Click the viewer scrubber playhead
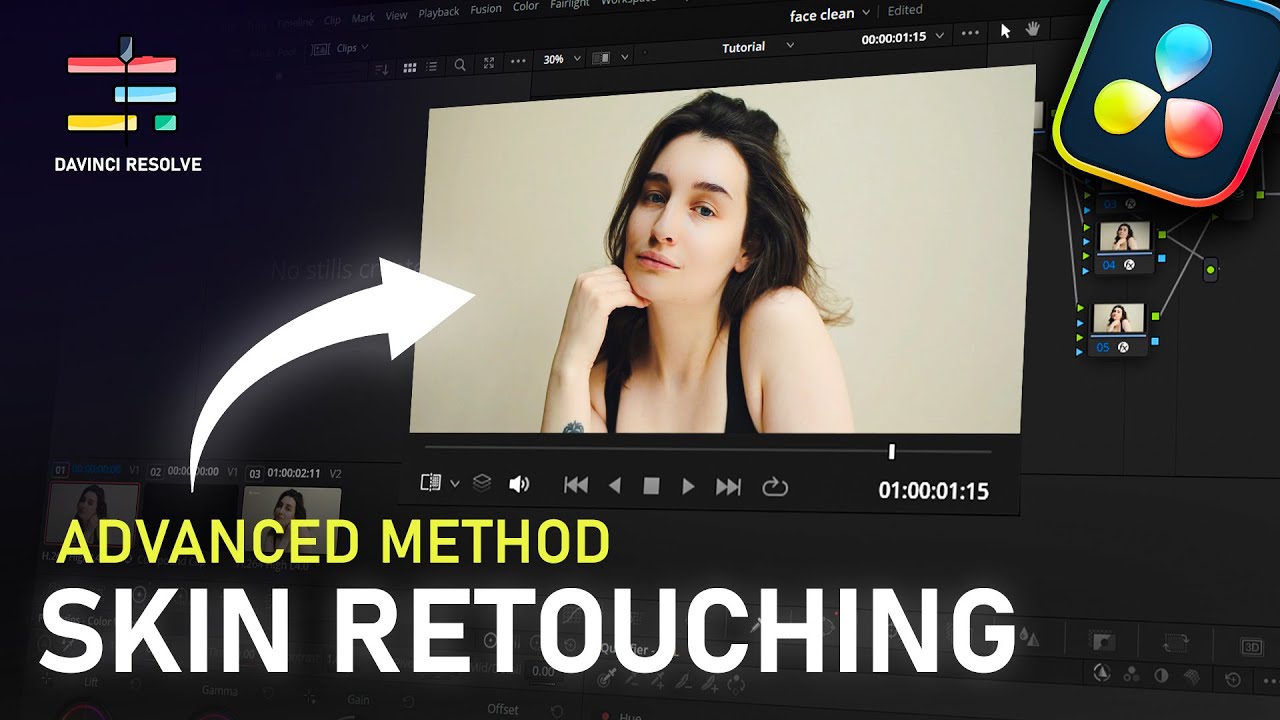Screen dimensions: 1280x720 [891, 452]
